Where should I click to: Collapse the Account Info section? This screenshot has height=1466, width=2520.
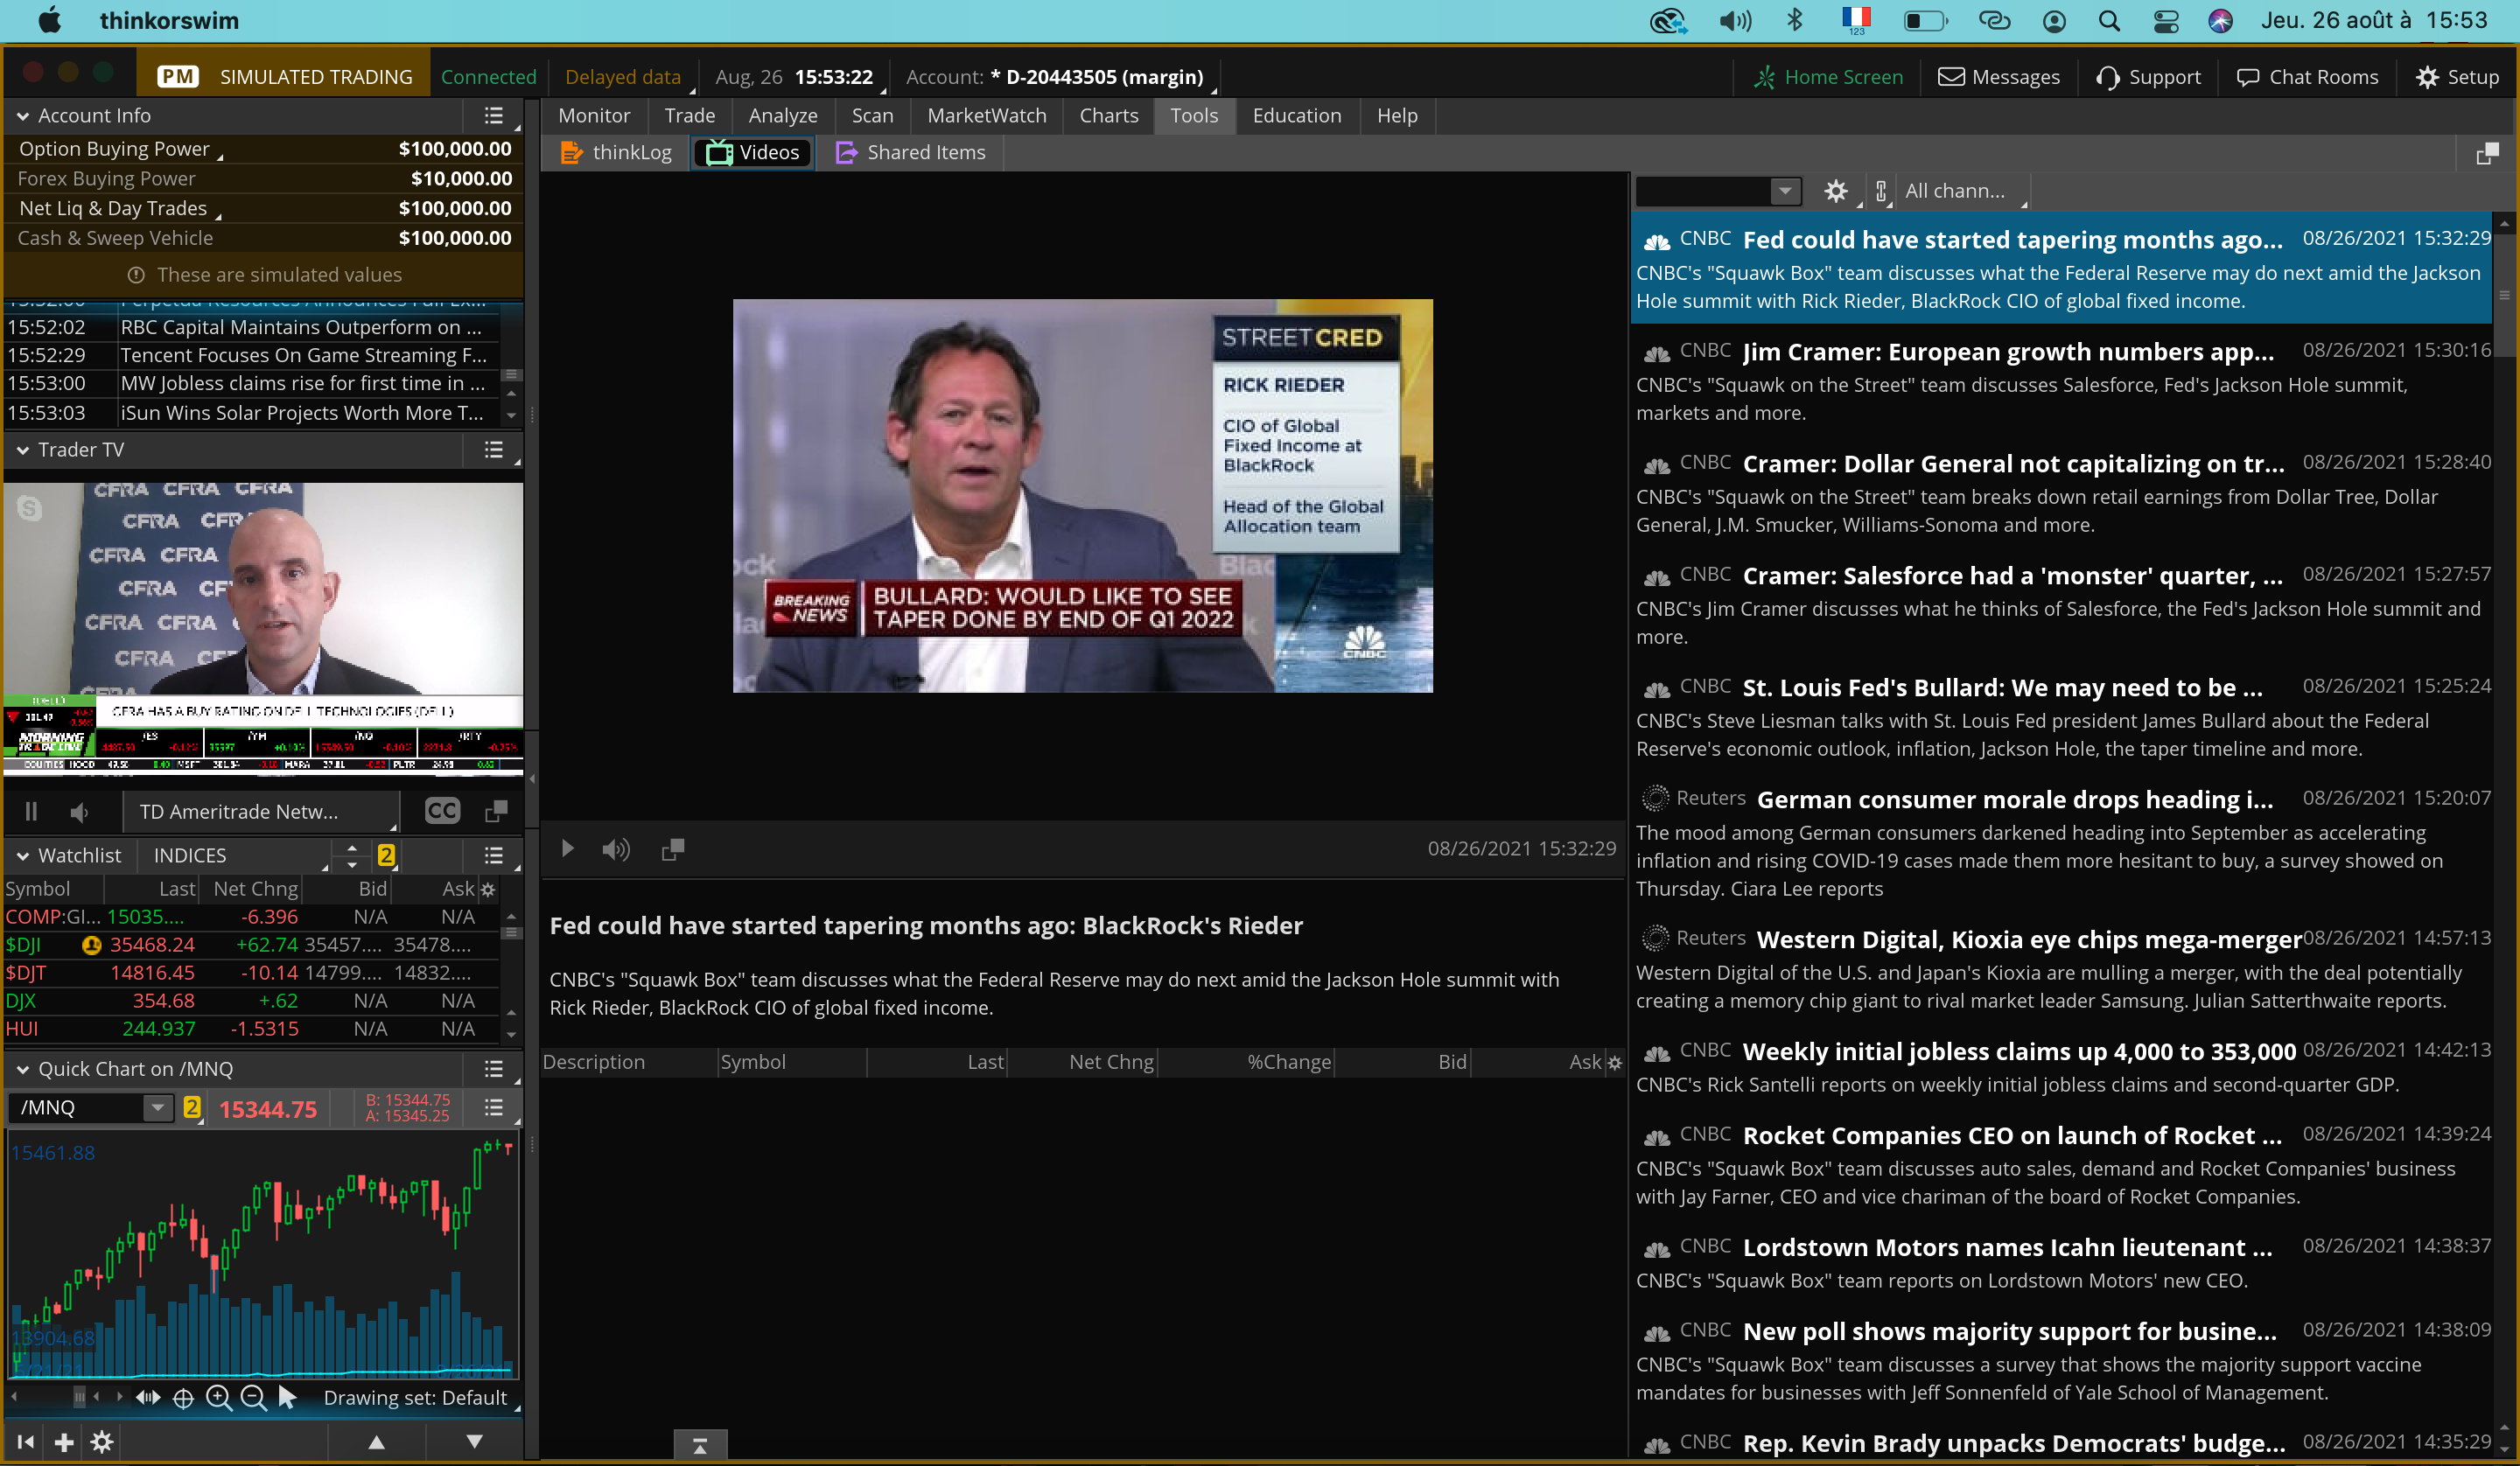click(x=22, y=116)
